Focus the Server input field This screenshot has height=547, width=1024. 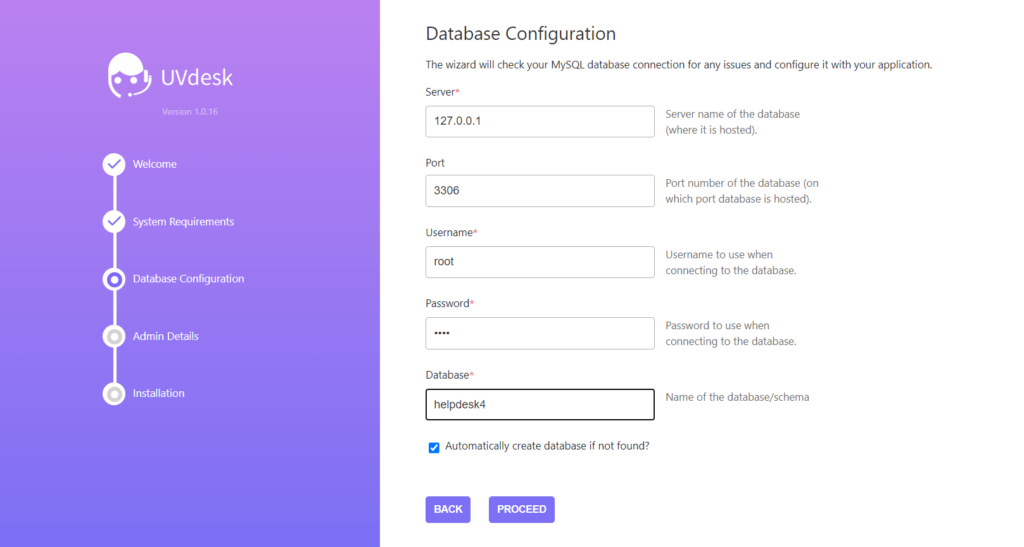[540, 121]
